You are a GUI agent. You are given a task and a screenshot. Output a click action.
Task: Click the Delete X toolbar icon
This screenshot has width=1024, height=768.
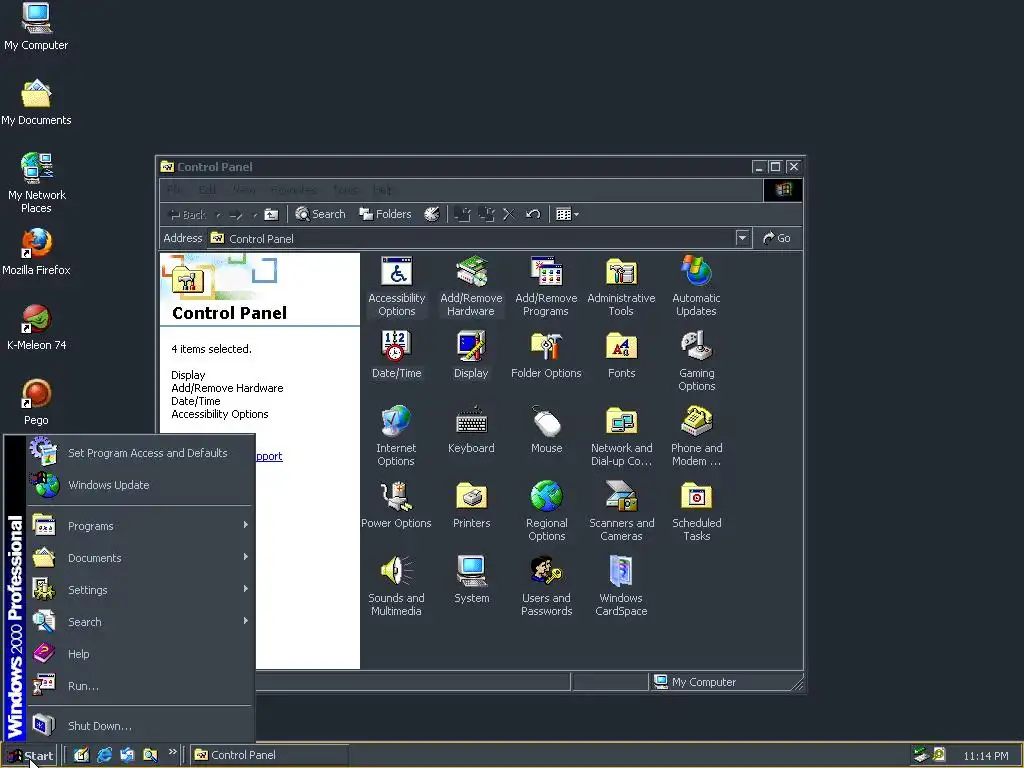(509, 214)
